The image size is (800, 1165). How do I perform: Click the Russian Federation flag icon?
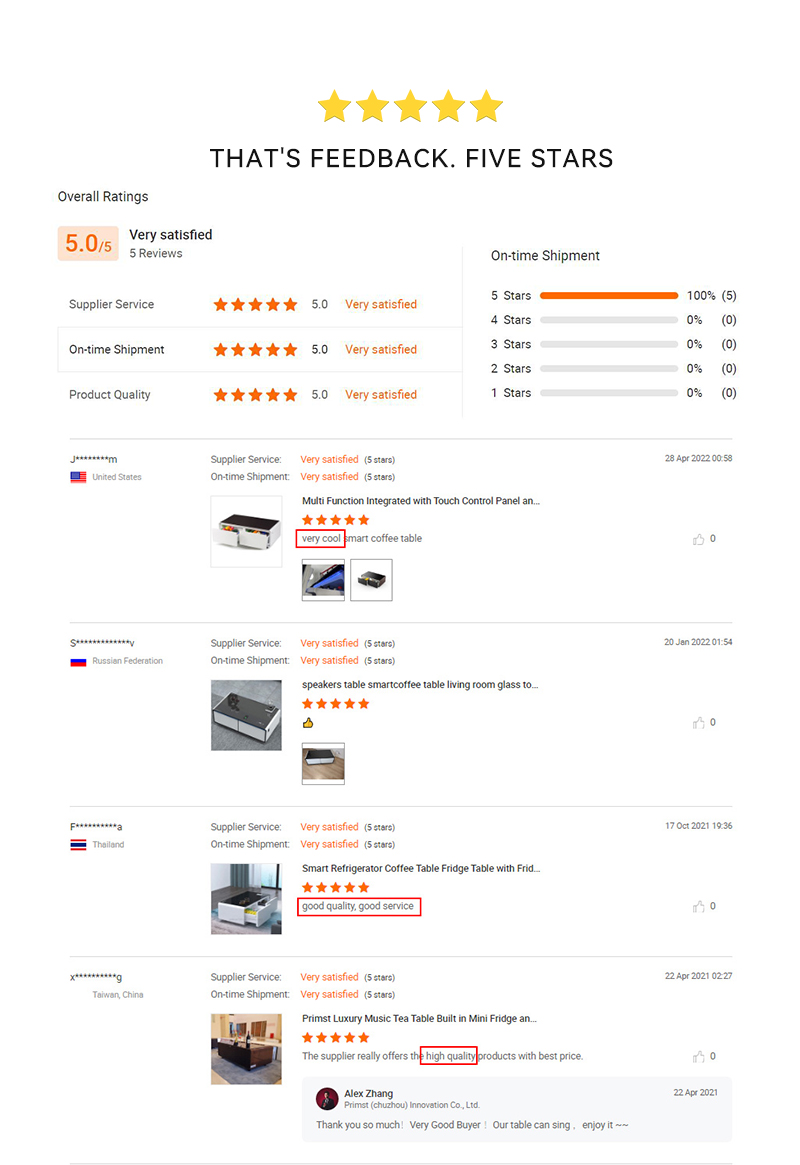pos(78,661)
